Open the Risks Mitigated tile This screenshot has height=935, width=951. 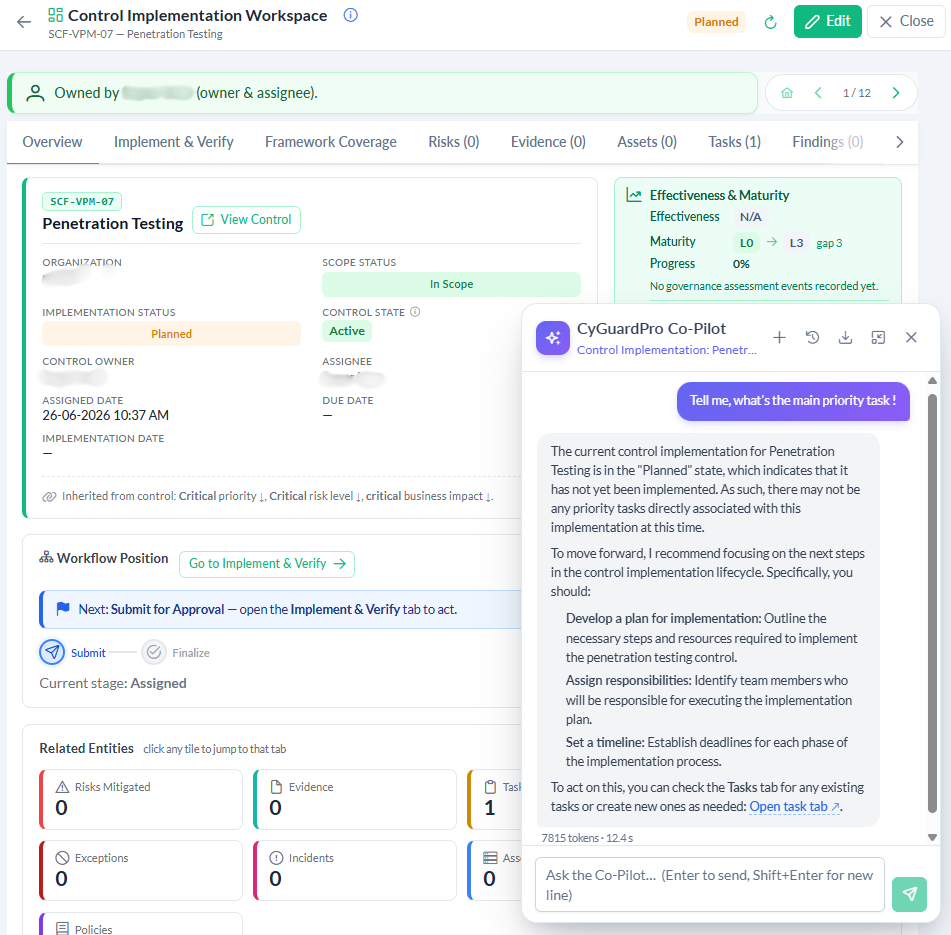(x=141, y=799)
